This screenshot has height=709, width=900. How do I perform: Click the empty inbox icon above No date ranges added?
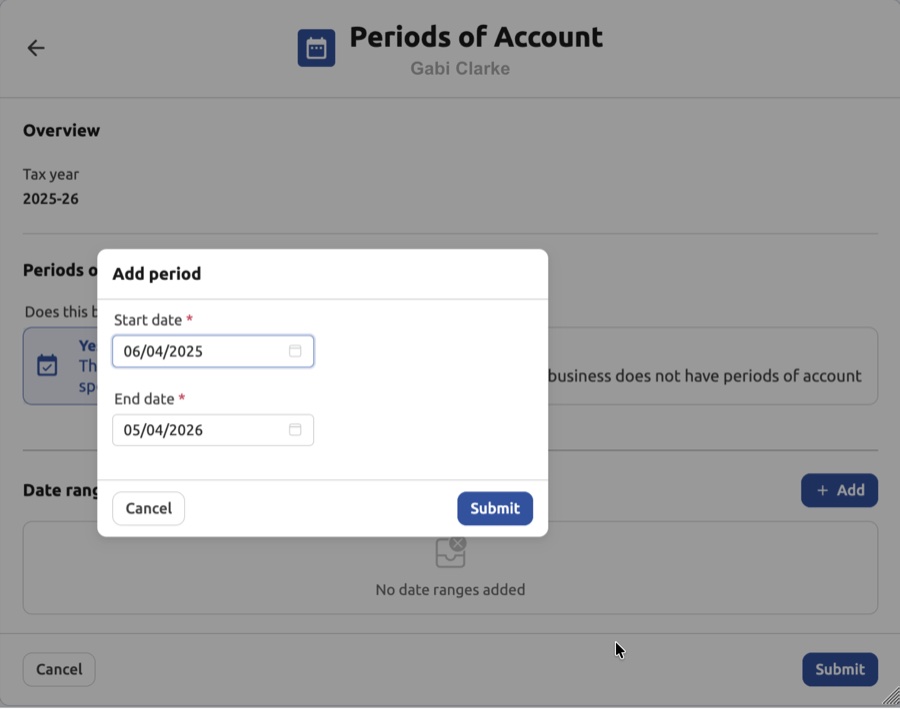(450, 551)
